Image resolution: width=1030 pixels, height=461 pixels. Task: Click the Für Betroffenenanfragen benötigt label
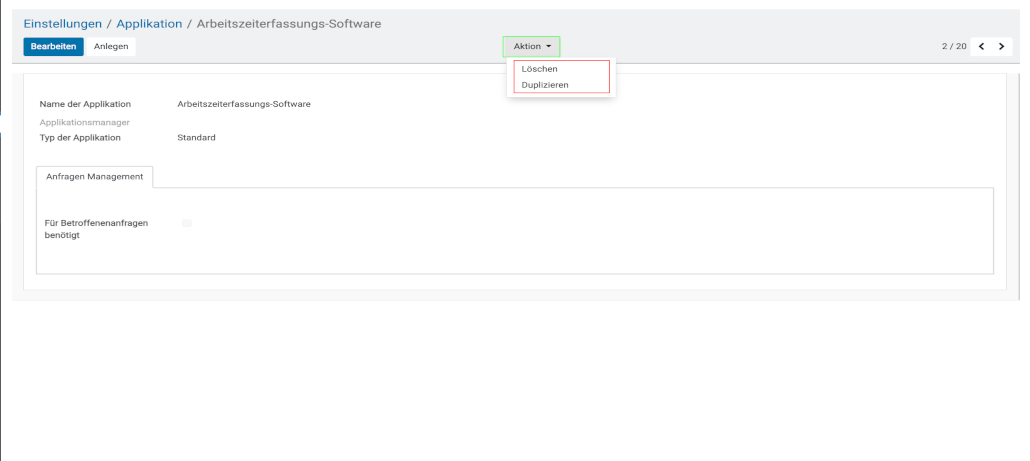pos(94,229)
